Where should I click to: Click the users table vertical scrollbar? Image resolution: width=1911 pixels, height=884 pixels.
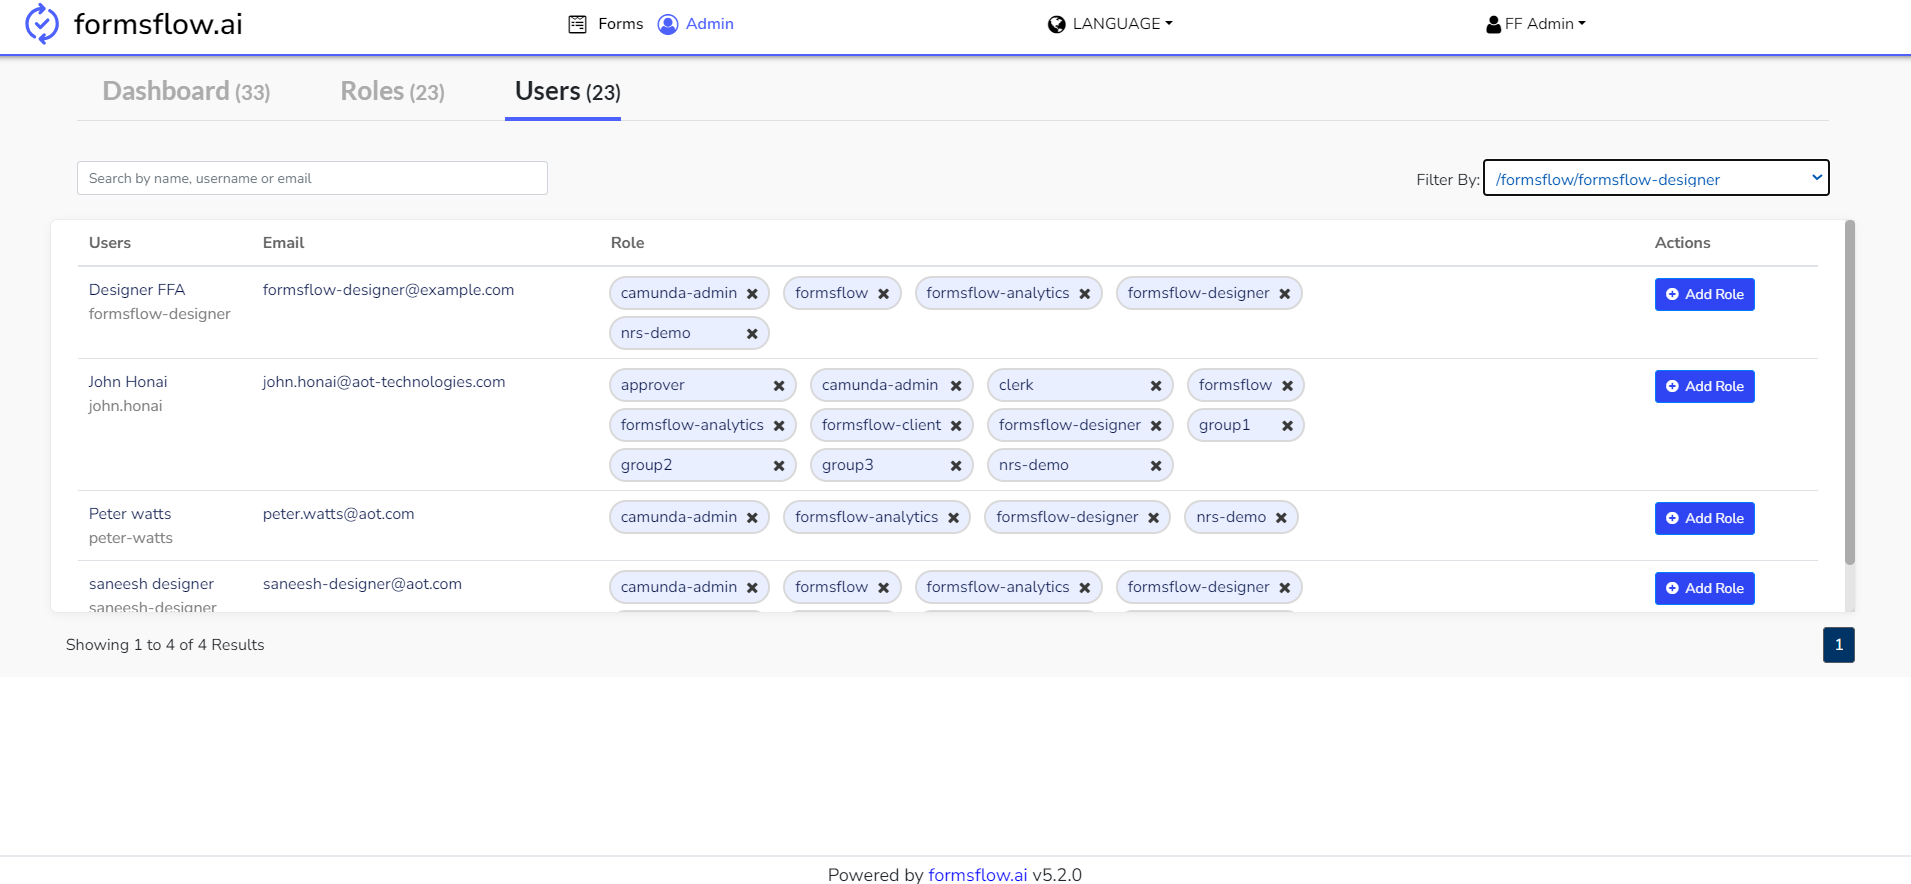pos(1850,392)
